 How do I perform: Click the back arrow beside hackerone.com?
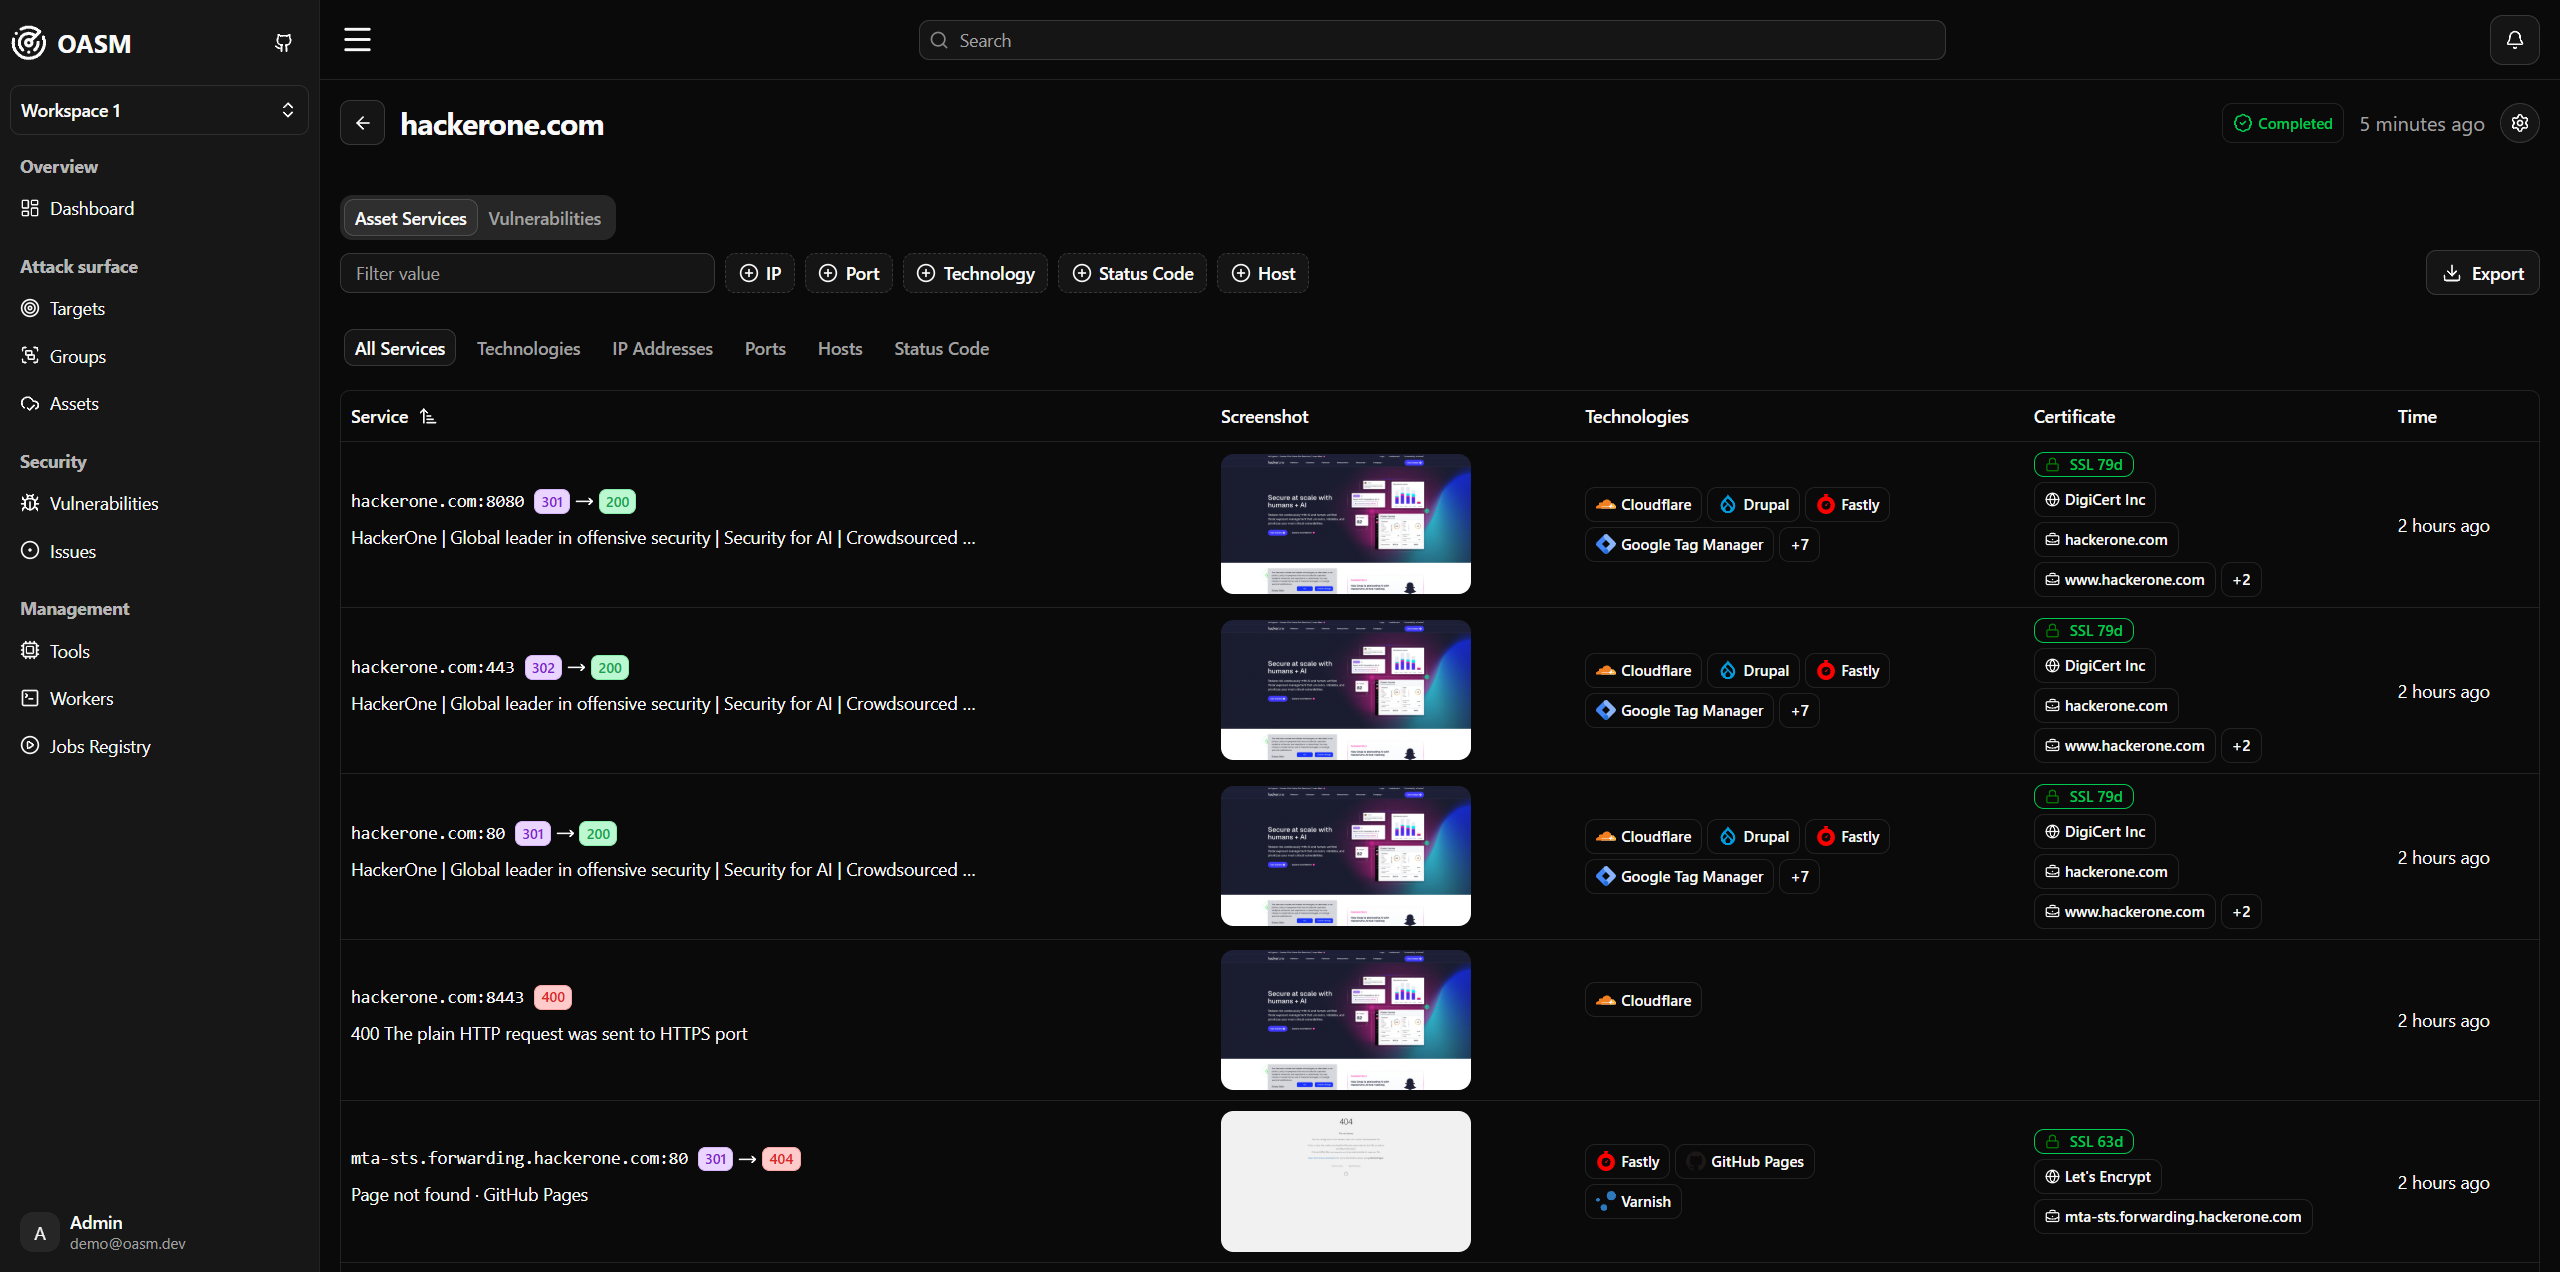362,123
